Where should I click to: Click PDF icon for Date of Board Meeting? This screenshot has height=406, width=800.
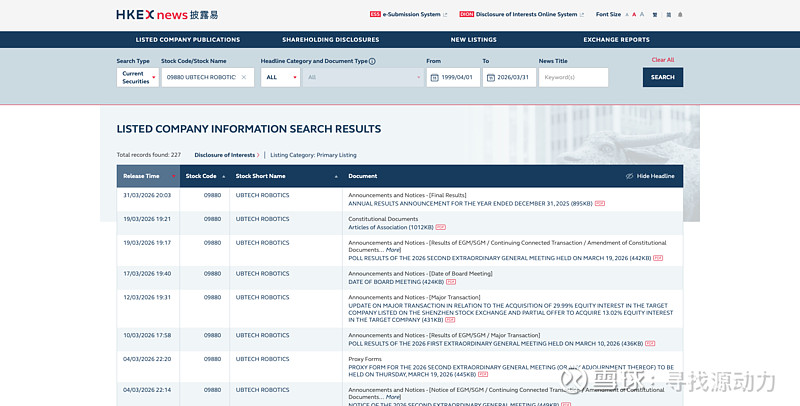pos(451,282)
